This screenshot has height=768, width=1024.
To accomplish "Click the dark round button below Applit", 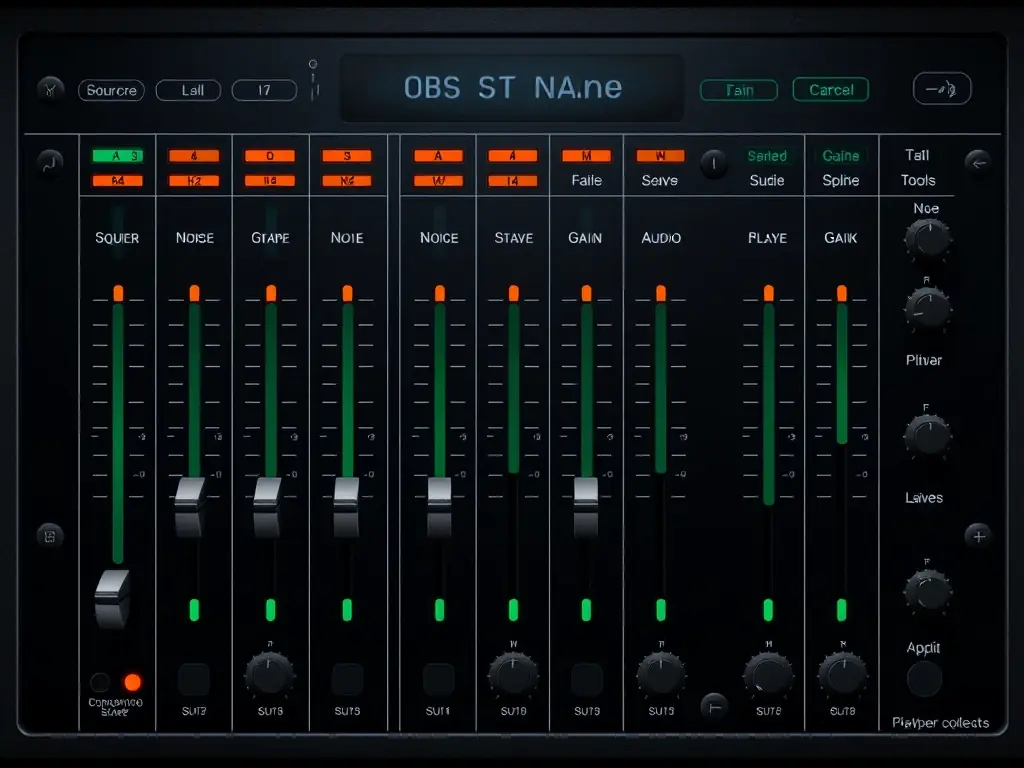I will point(925,679).
